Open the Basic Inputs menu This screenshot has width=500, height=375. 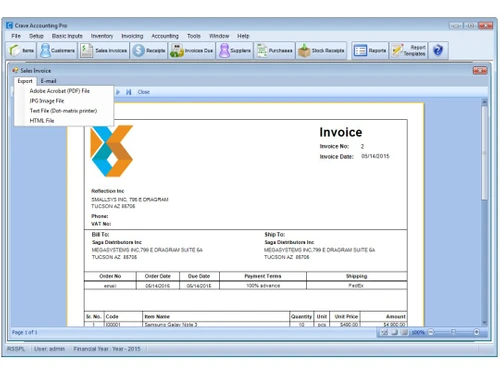point(67,36)
